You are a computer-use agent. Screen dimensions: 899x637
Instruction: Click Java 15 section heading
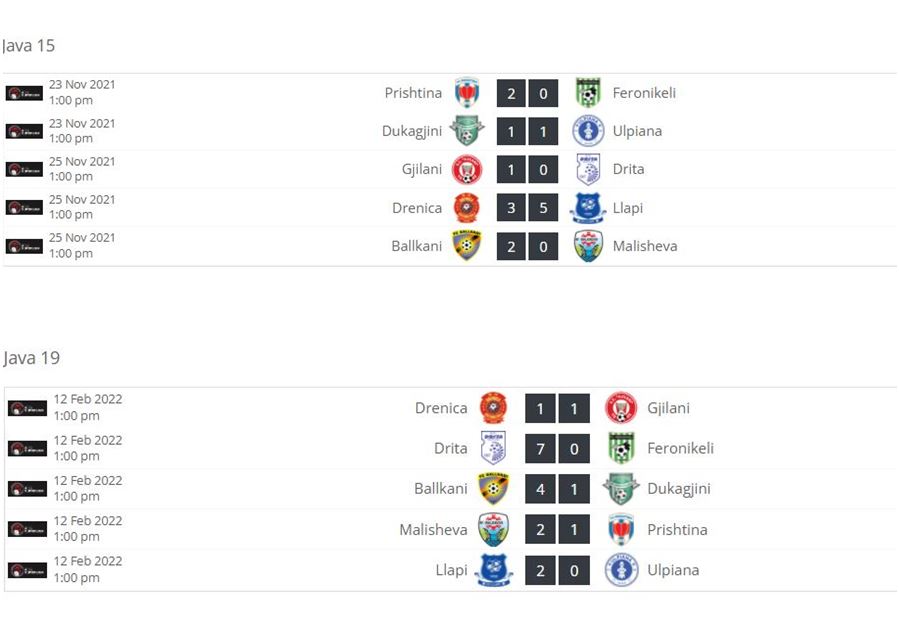[x=29, y=45]
